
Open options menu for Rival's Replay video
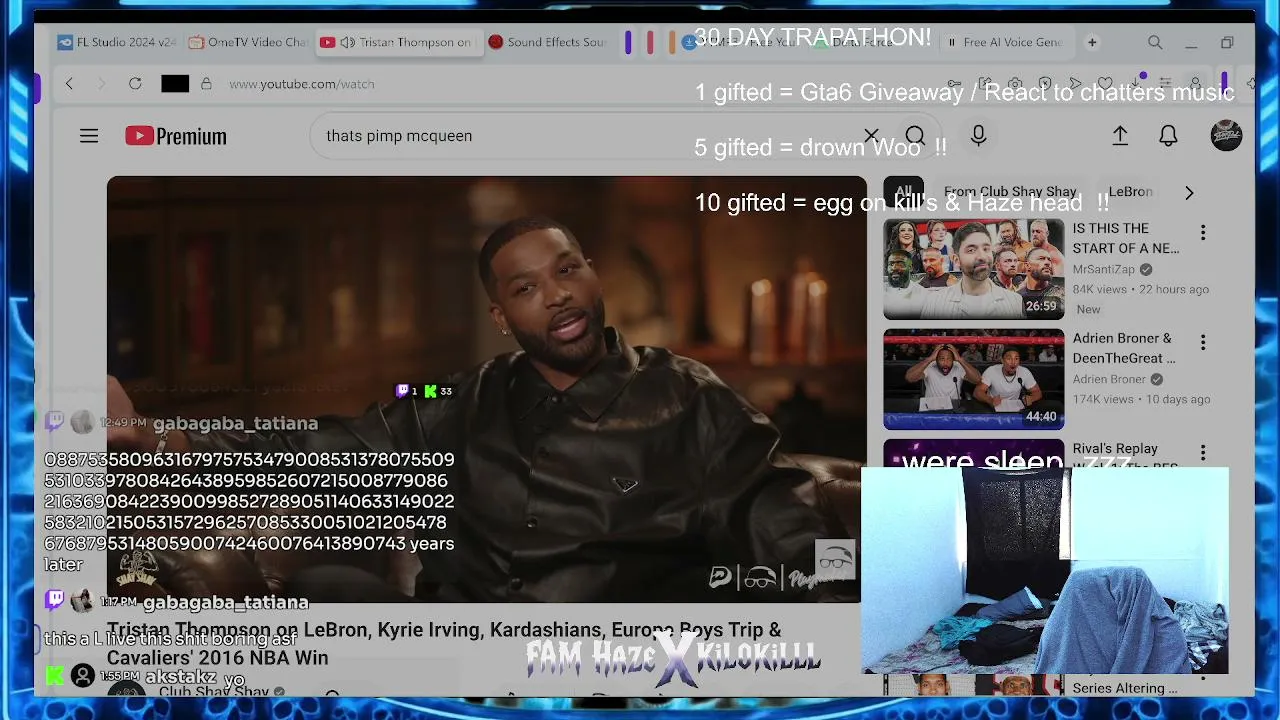(1203, 452)
